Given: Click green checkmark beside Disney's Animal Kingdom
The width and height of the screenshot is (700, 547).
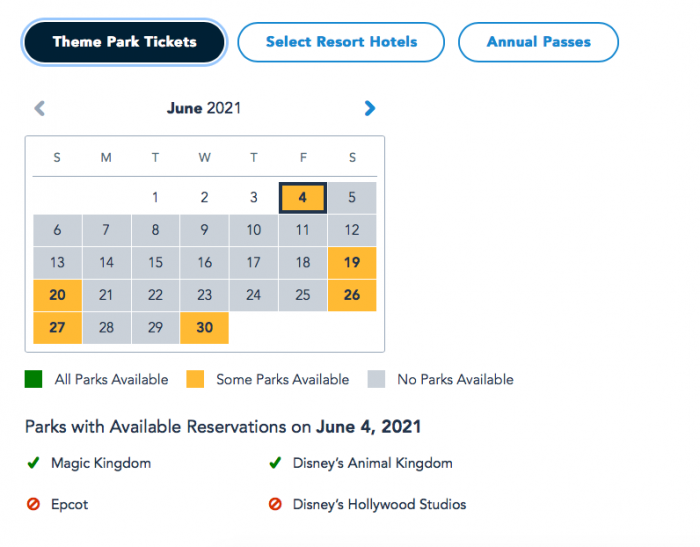Looking at the screenshot, I should 275,463.
